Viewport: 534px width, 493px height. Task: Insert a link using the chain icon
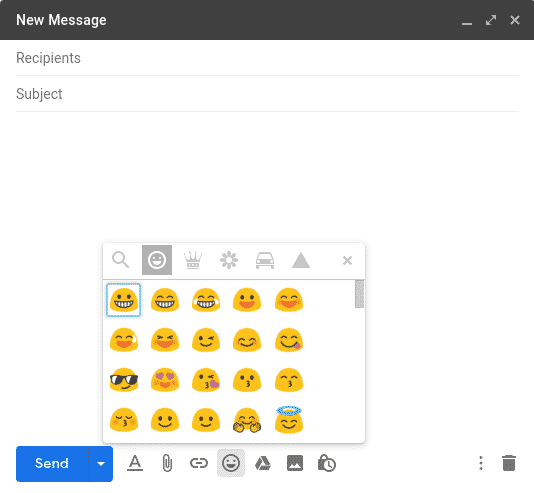199,463
